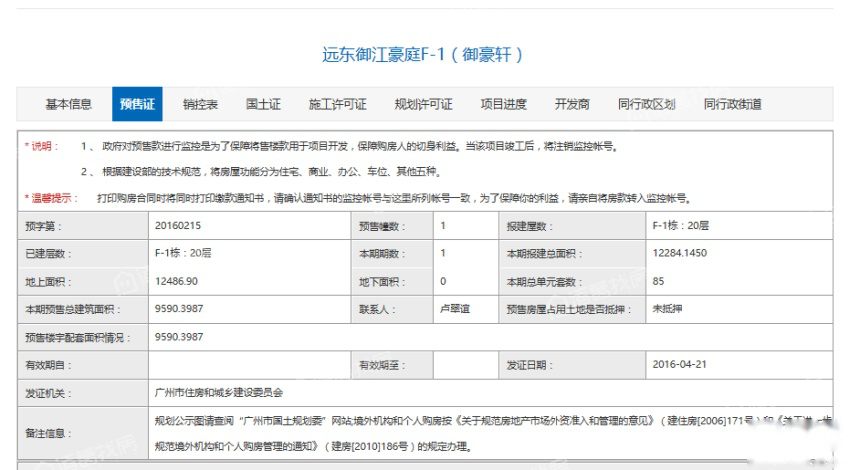Show the 项目进度 tab

tap(503, 104)
